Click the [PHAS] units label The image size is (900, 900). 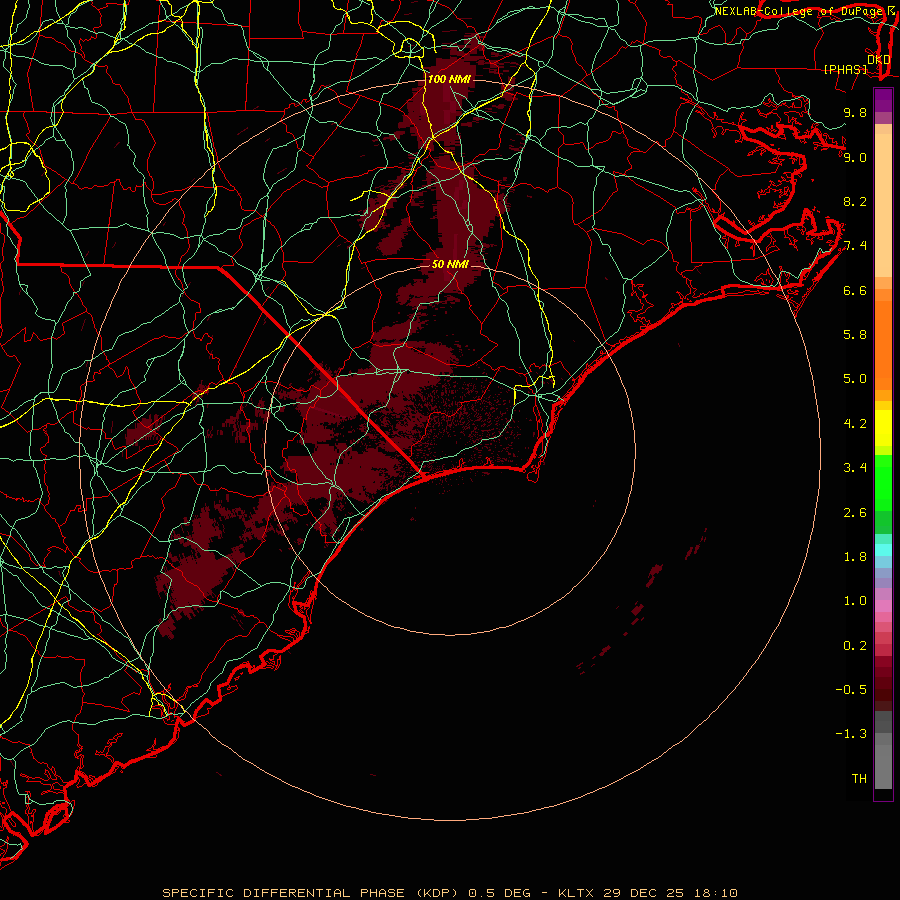click(x=845, y=69)
